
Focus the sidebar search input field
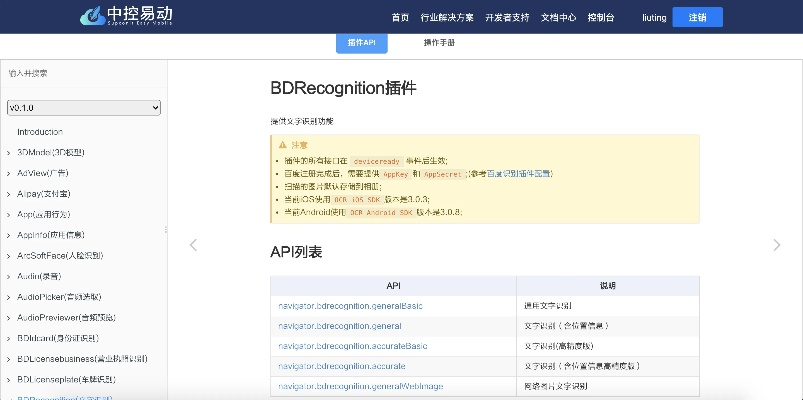(83, 73)
